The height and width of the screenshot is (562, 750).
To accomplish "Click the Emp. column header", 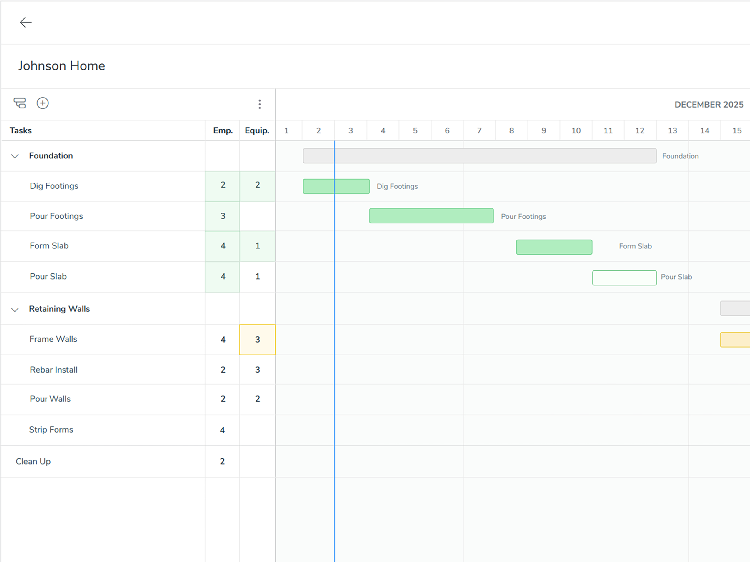I will [222, 130].
